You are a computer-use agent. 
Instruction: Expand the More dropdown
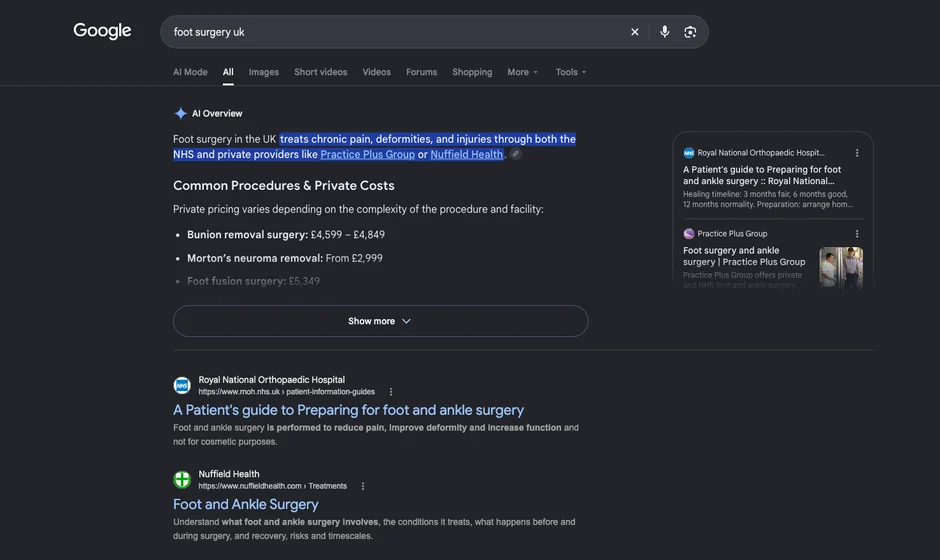[522, 72]
